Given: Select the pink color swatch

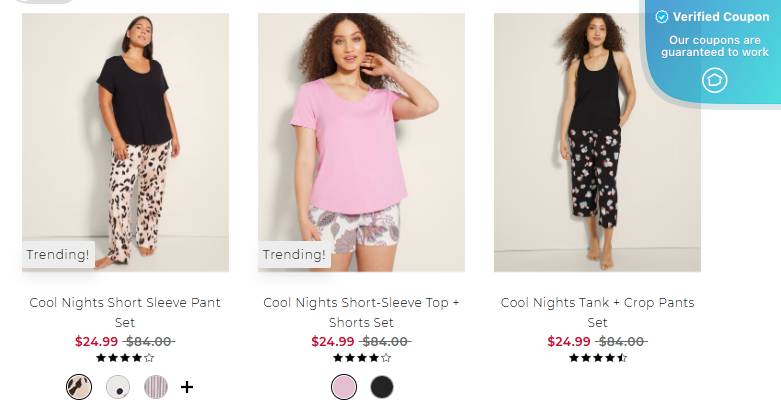Looking at the screenshot, I should pos(343,386).
